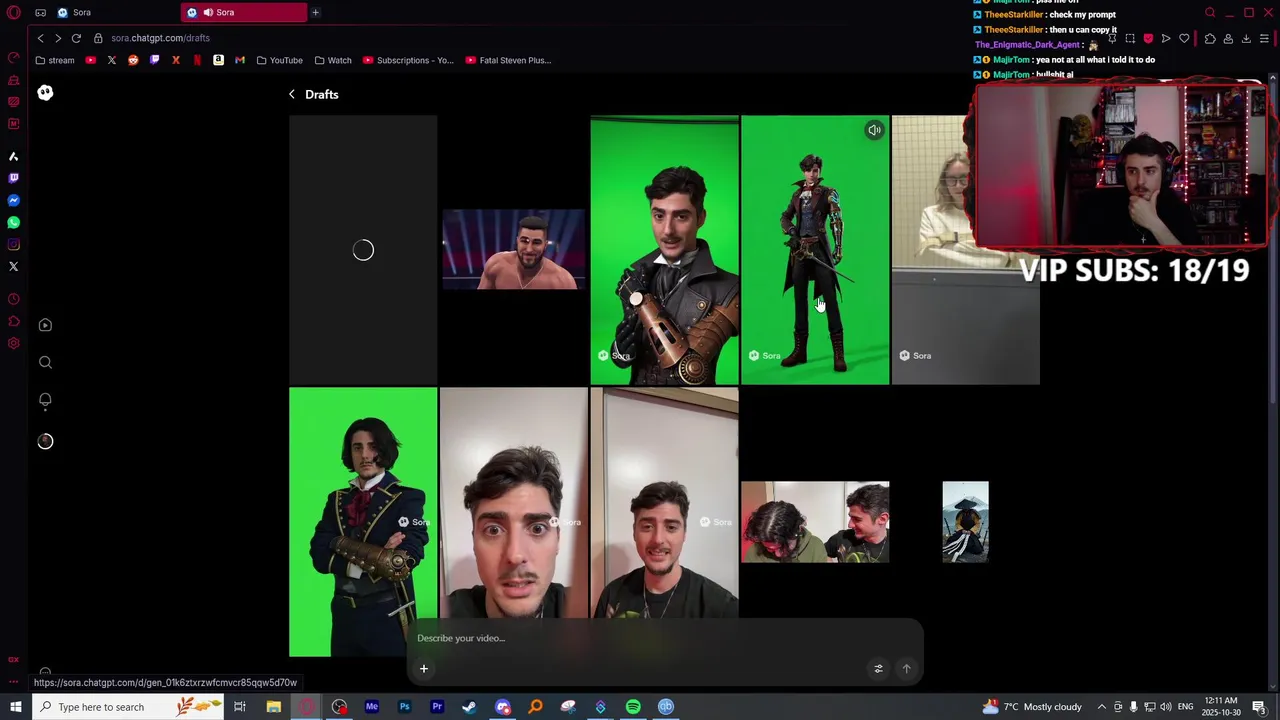Screen dimensions: 1280x720
Task: Open the profile avatar in Sora sidebar
Action: (x=45, y=441)
